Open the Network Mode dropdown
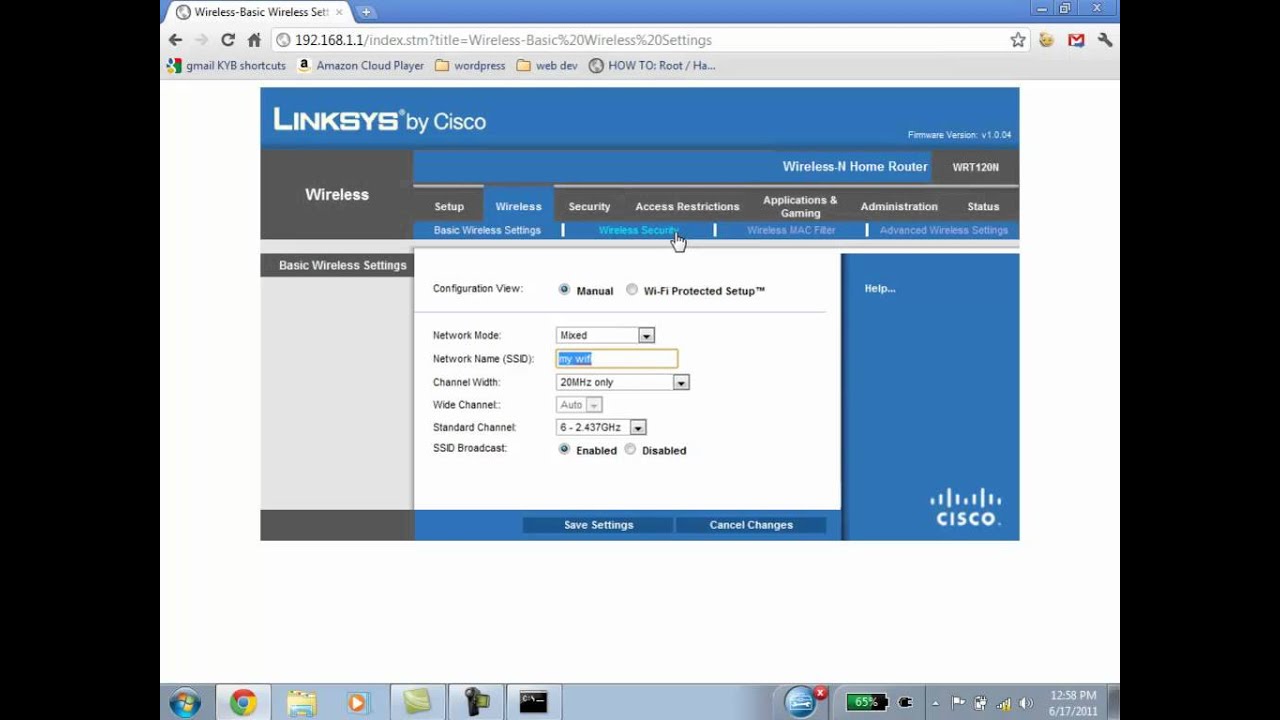The image size is (1280, 720). (605, 335)
